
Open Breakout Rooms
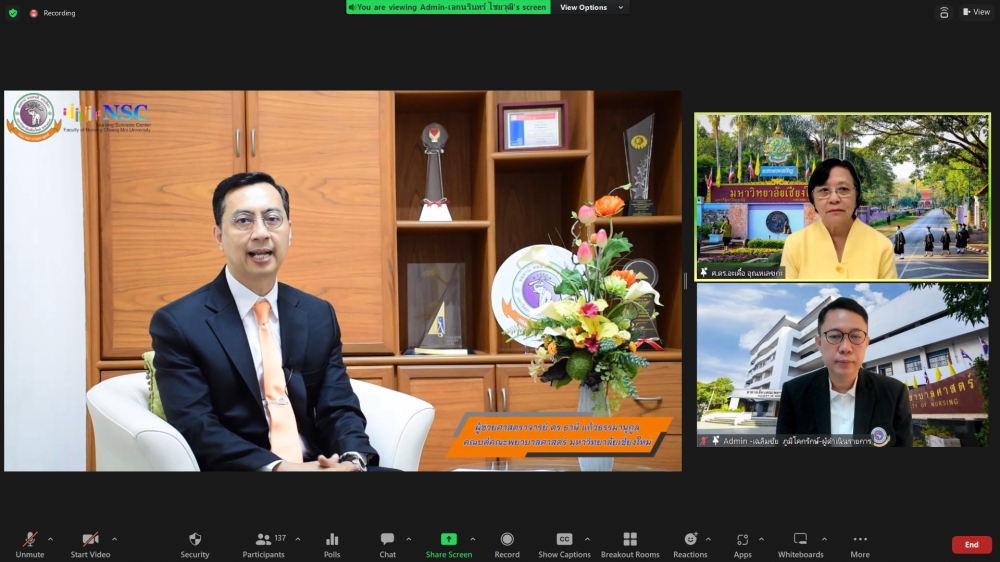[x=630, y=544]
